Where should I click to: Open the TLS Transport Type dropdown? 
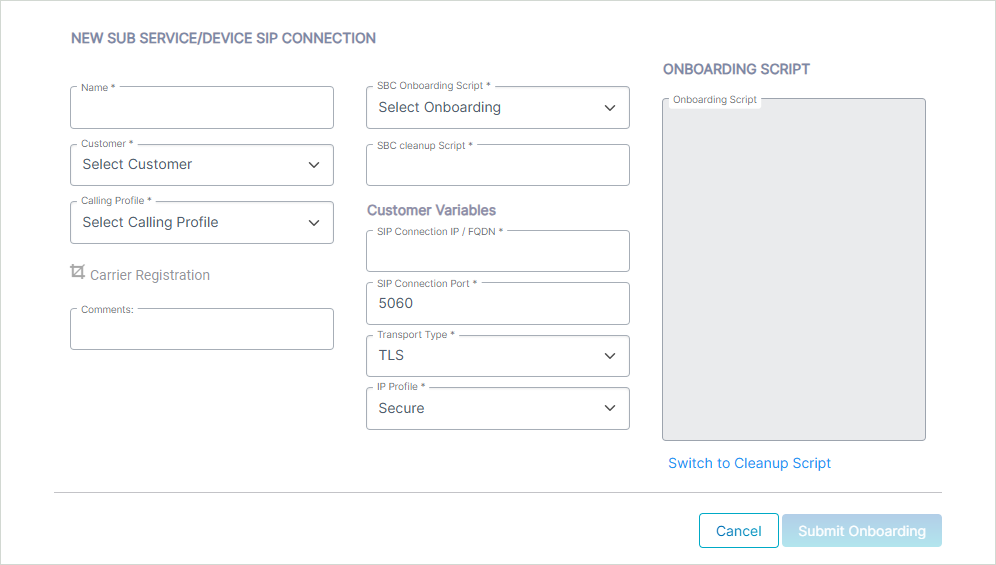[x=498, y=356]
